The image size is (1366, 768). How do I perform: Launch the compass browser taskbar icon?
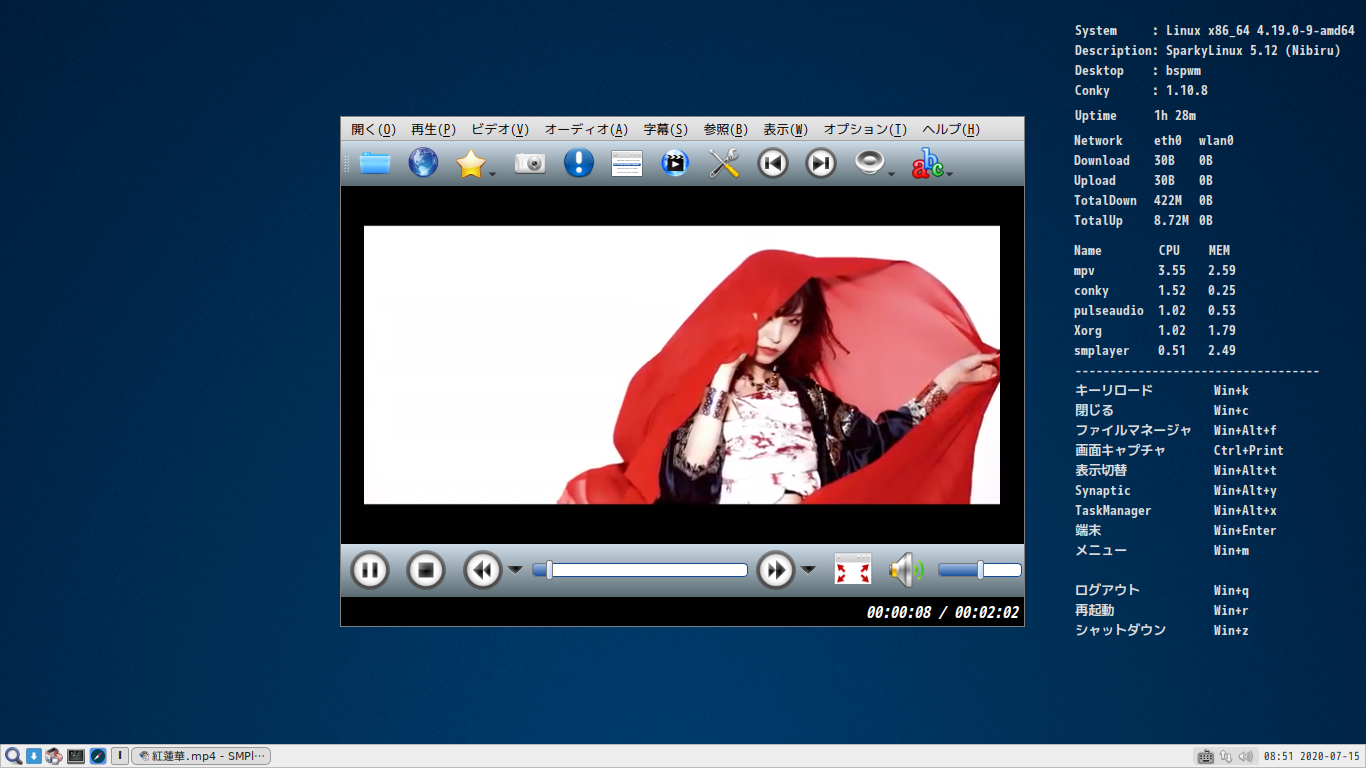click(x=98, y=756)
